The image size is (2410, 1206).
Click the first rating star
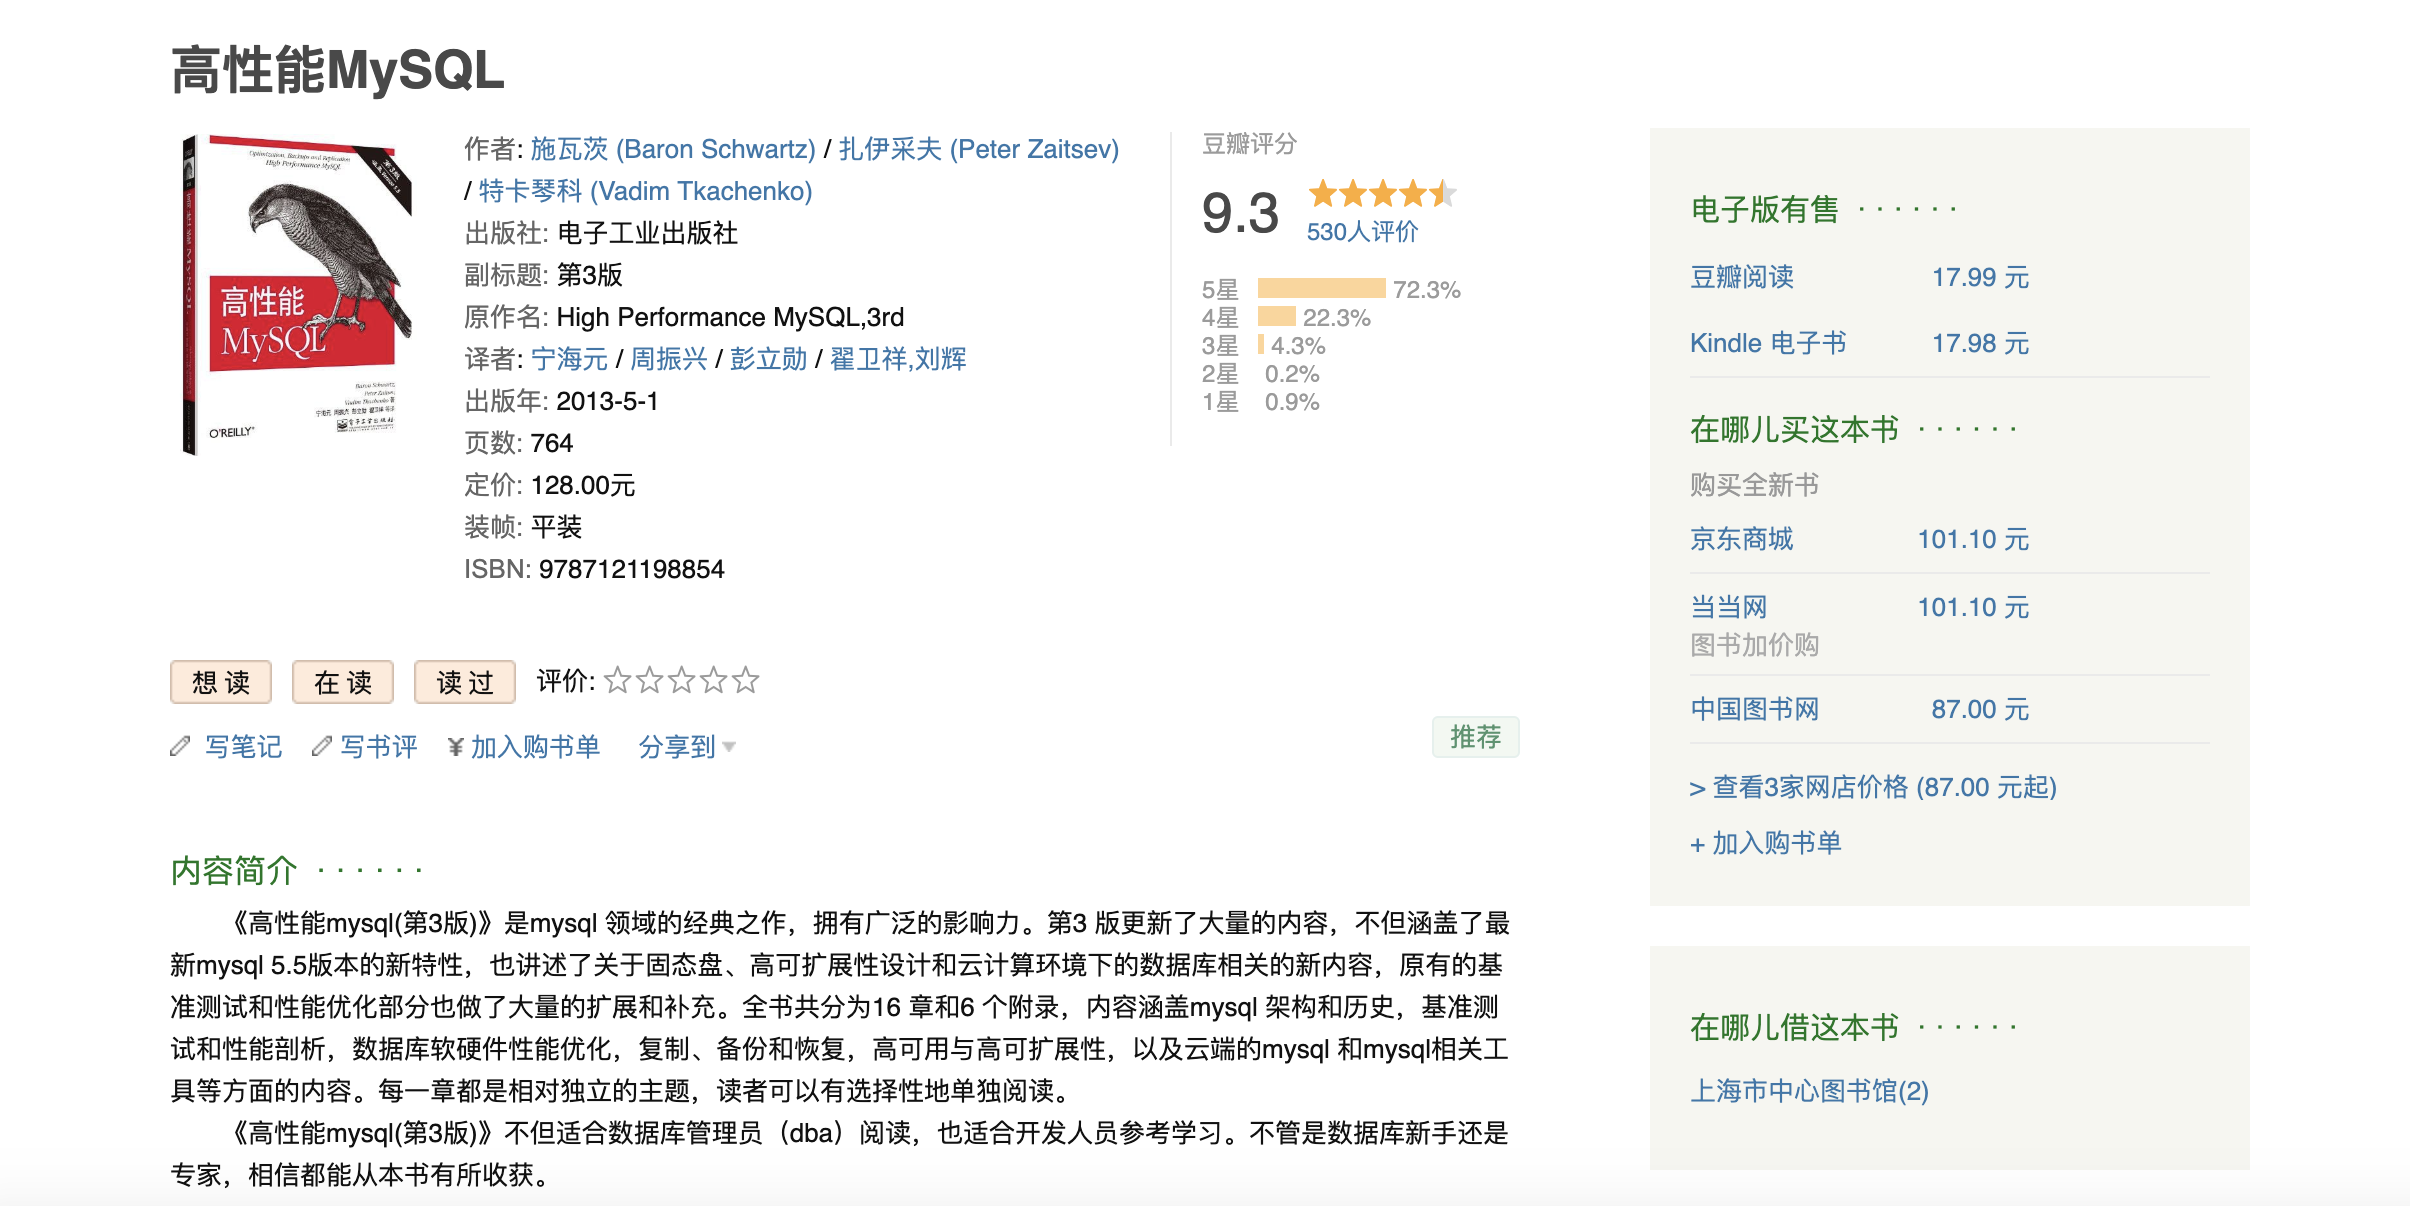coord(618,681)
